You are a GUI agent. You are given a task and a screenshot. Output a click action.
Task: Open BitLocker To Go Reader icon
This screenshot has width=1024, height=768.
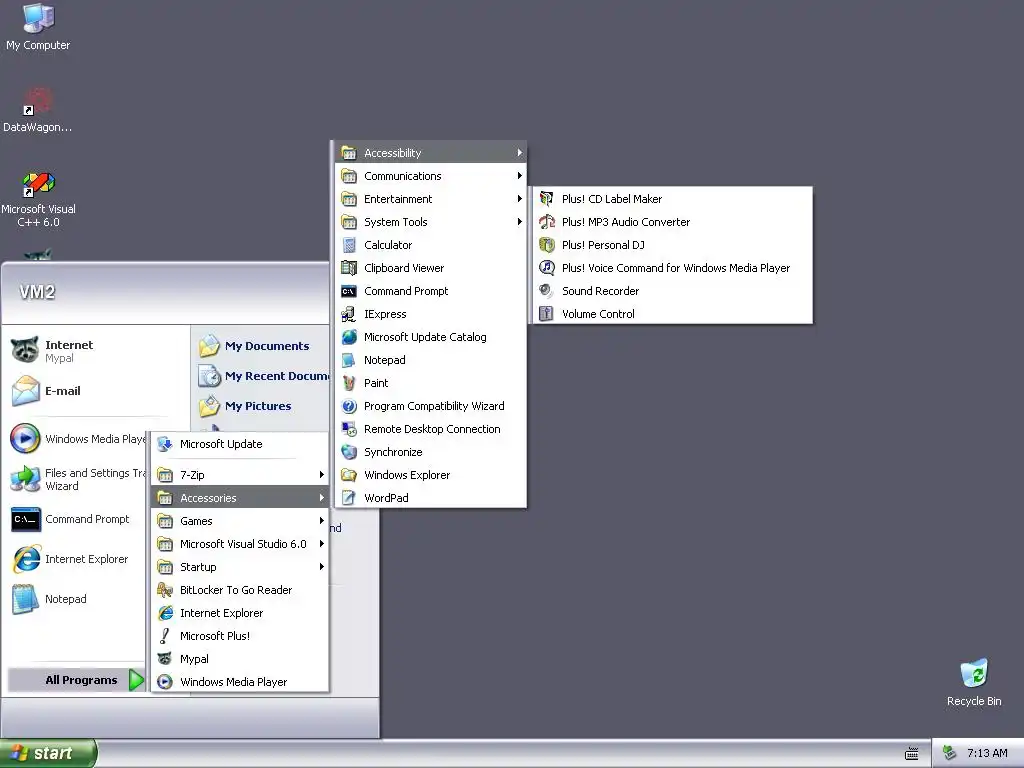coord(165,590)
